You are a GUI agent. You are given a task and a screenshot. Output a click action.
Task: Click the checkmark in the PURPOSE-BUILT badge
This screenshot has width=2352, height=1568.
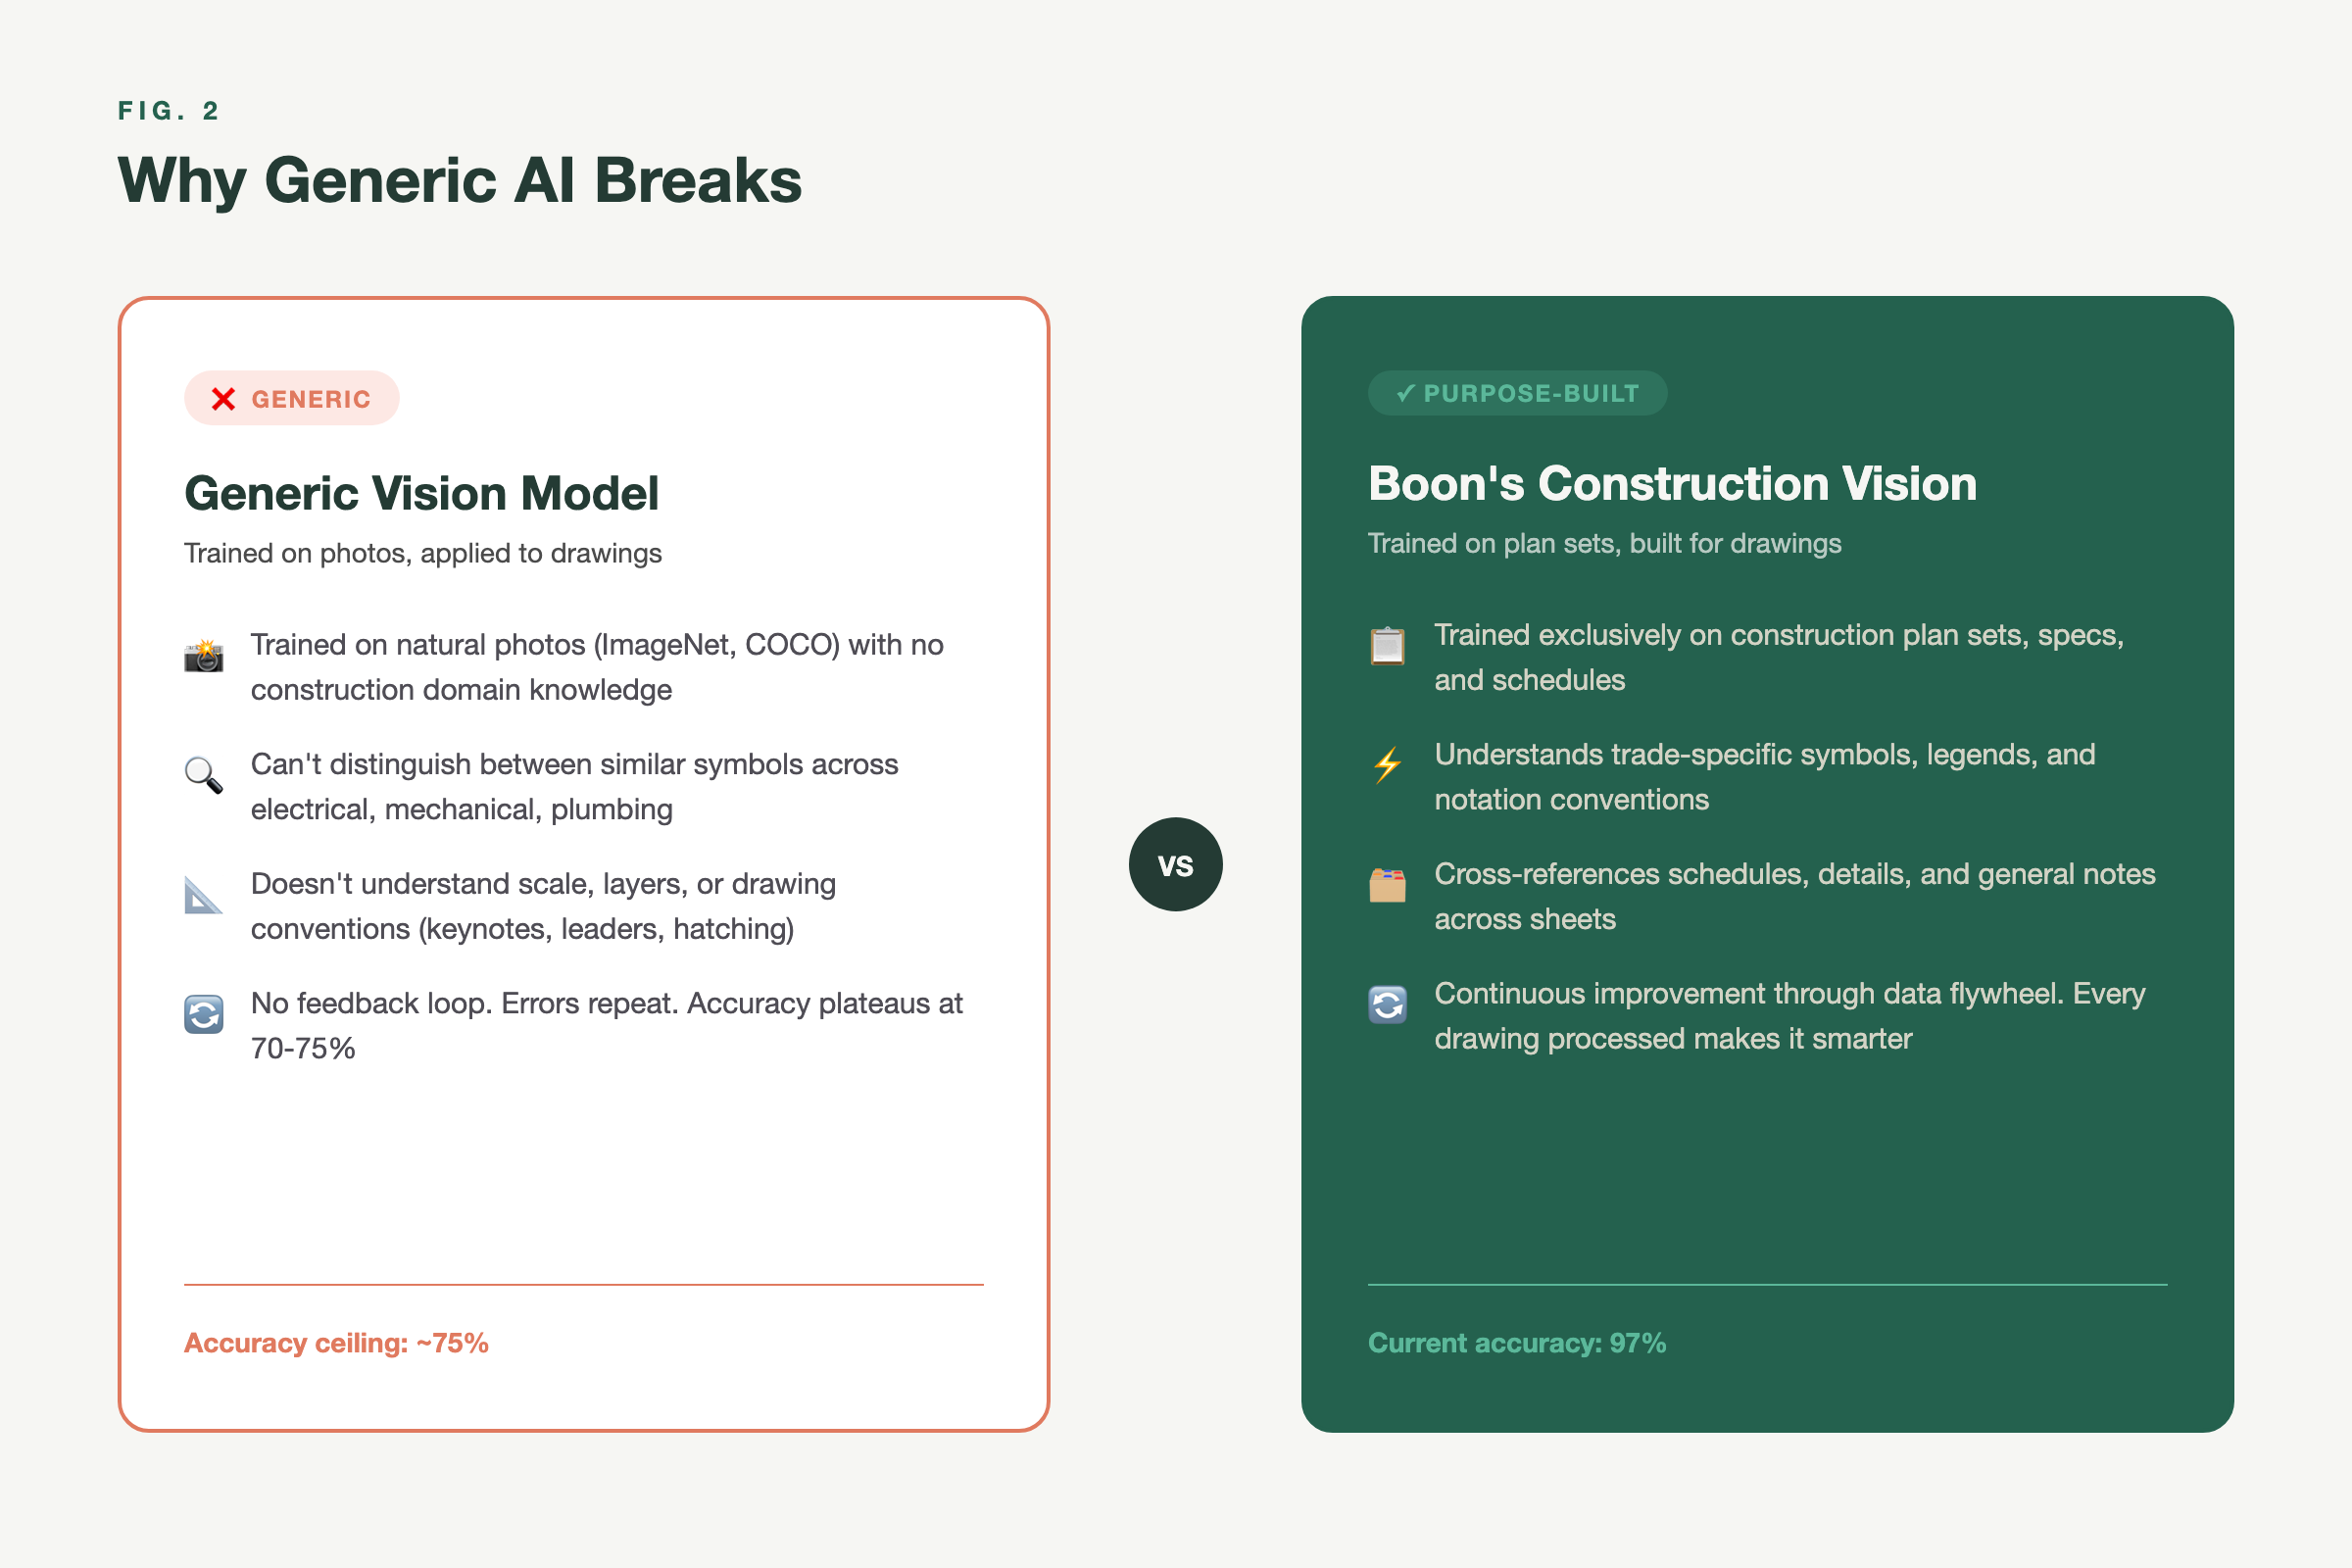pyautogui.click(x=1405, y=392)
